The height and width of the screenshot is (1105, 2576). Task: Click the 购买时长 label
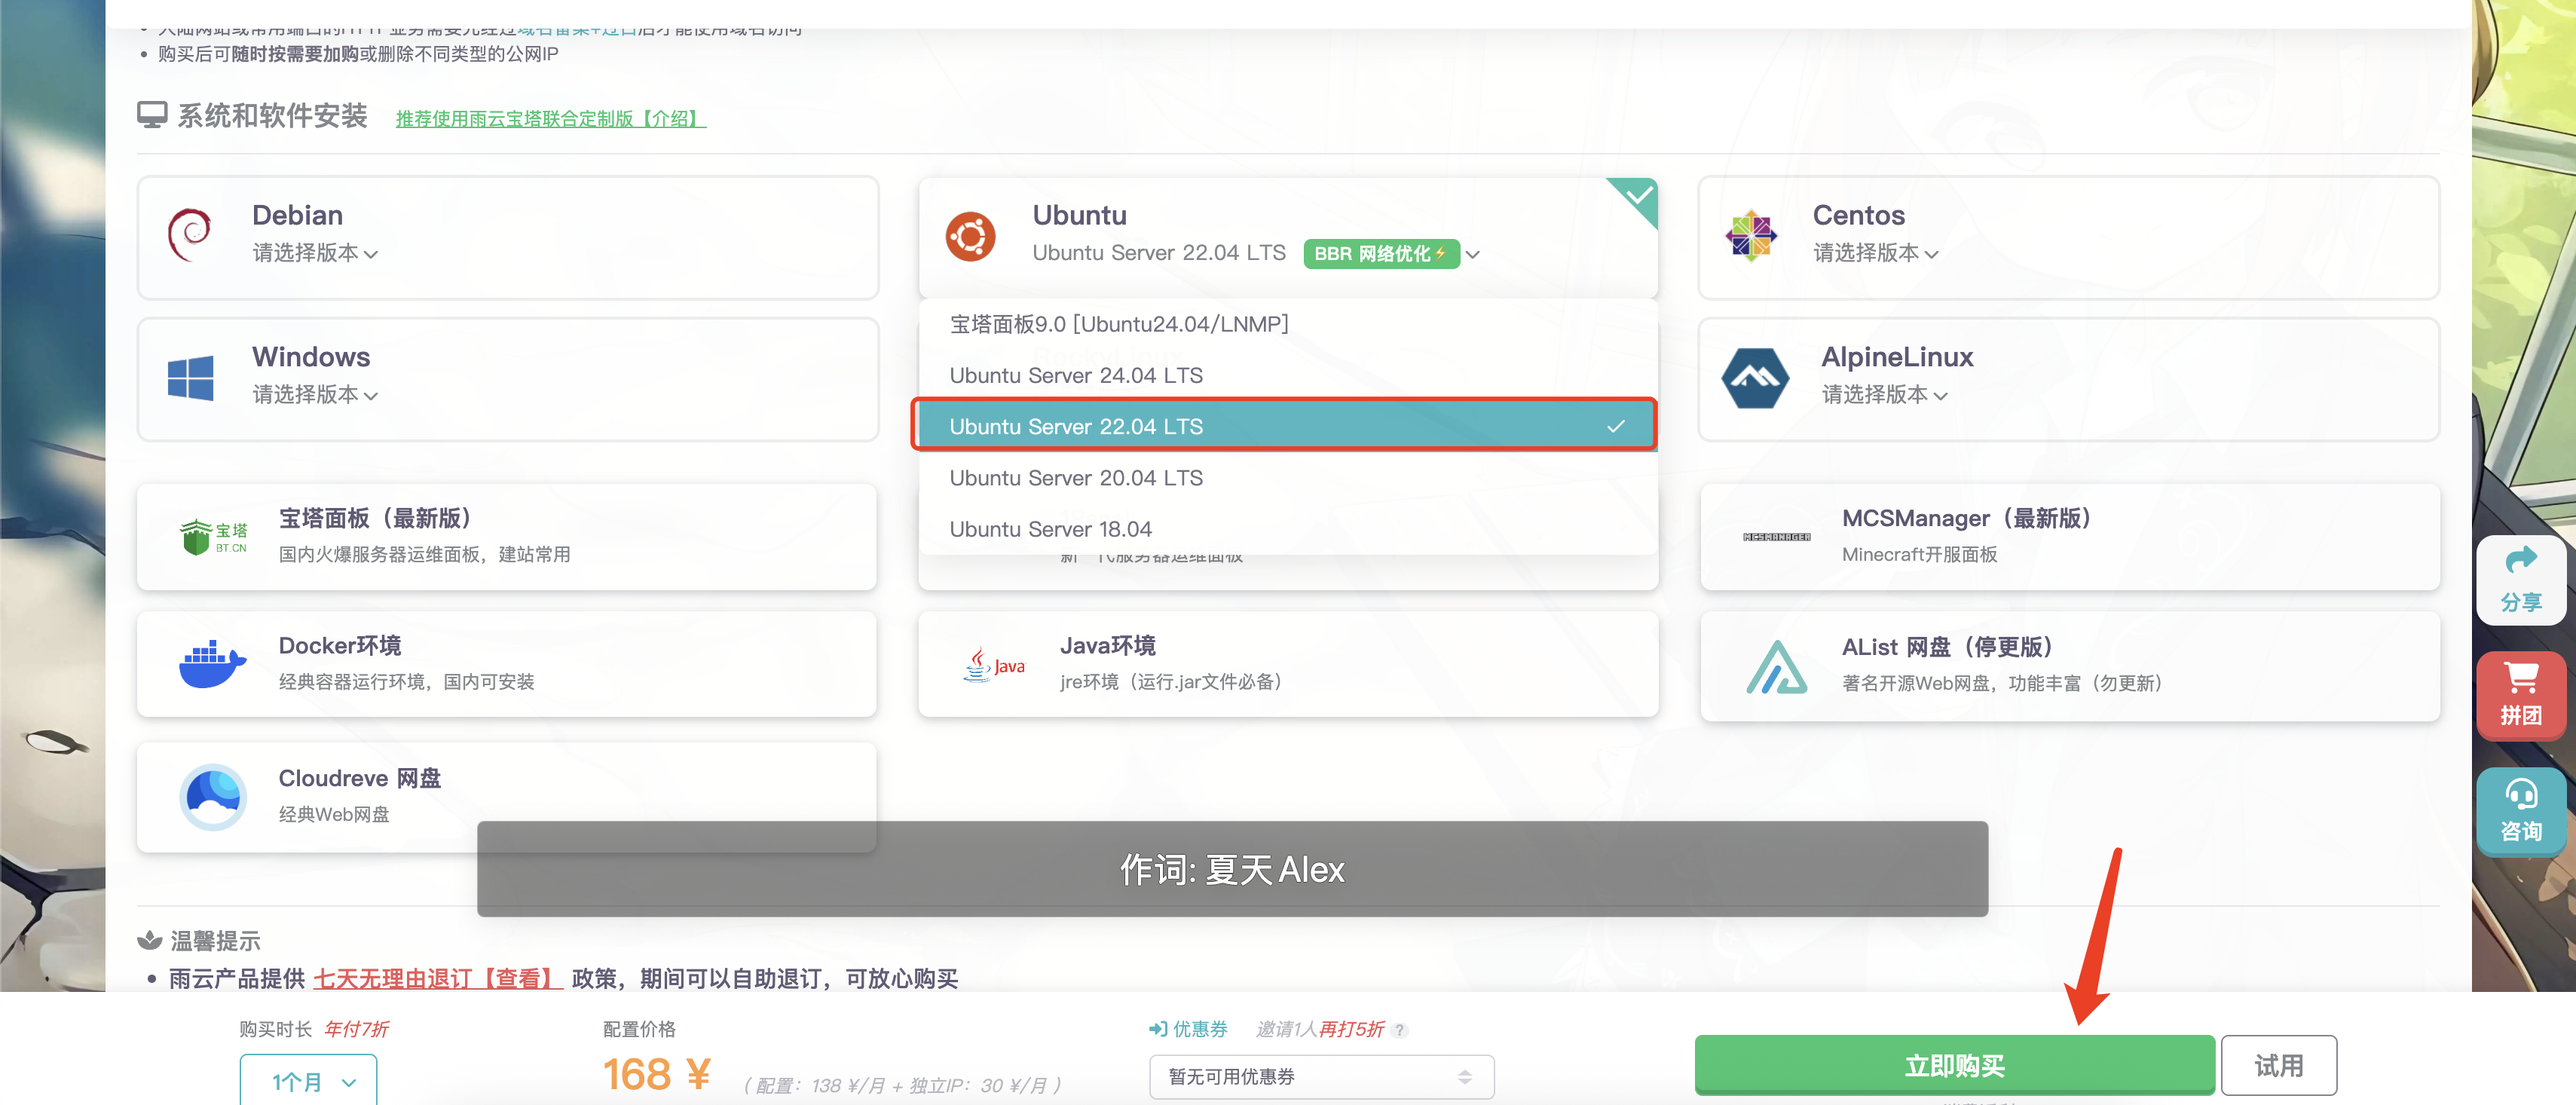[x=275, y=1029]
